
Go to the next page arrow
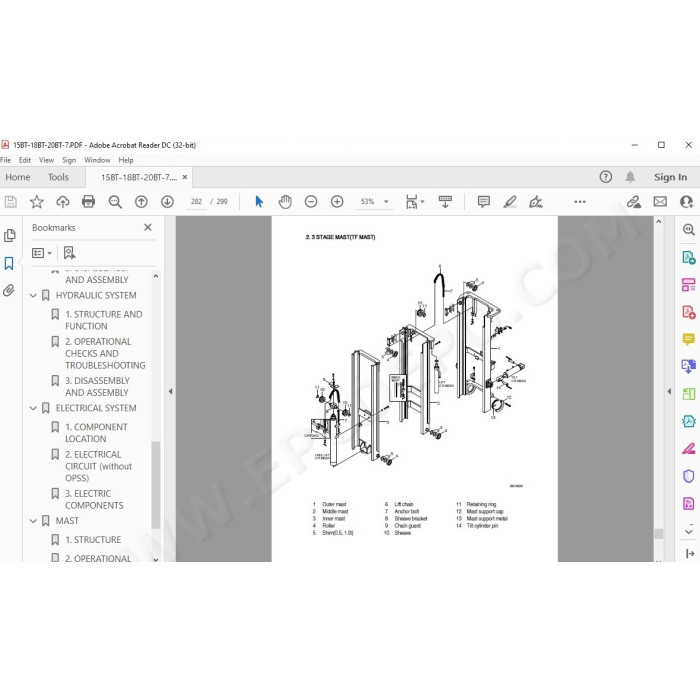(x=167, y=202)
